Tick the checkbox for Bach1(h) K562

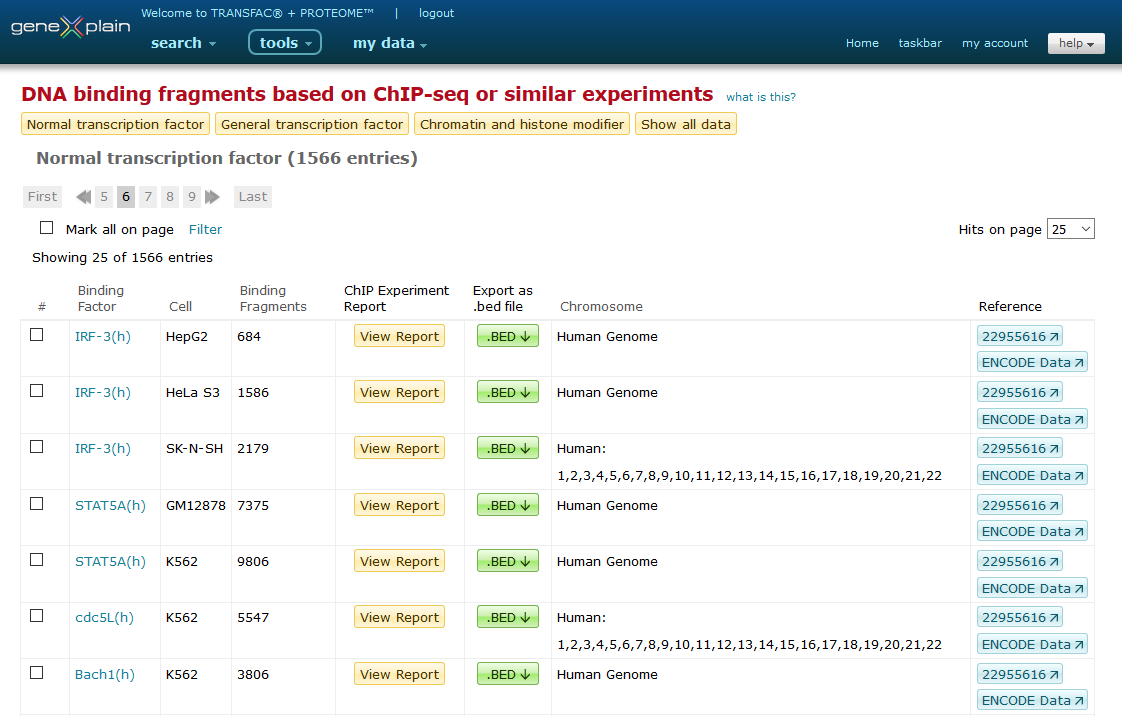[x=37, y=673]
